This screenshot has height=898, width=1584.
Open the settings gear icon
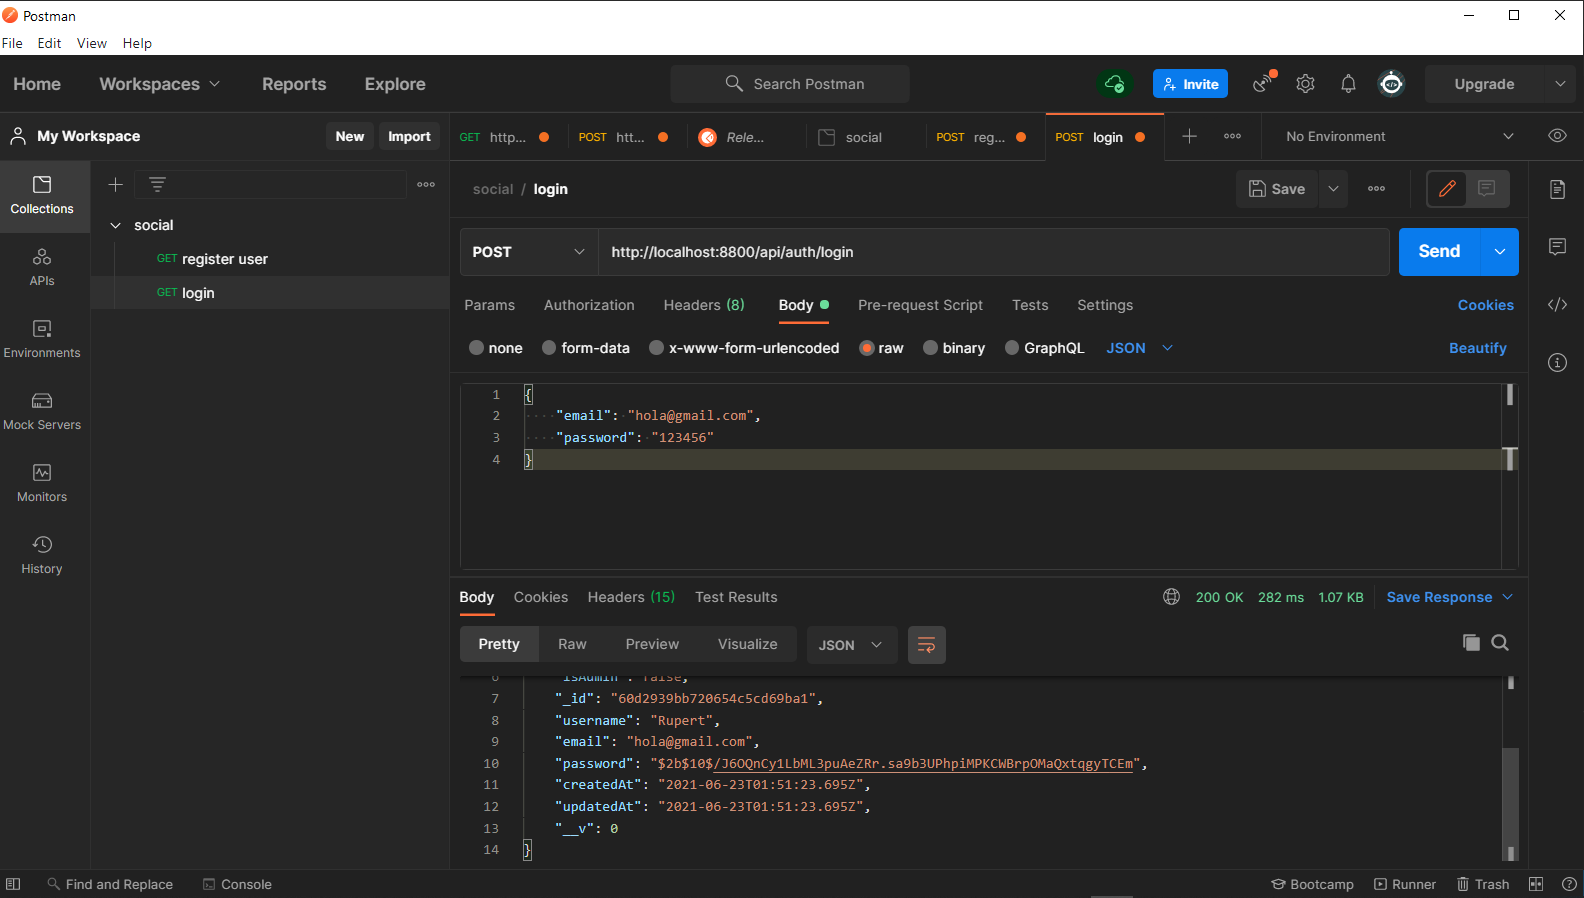click(x=1305, y=84)
